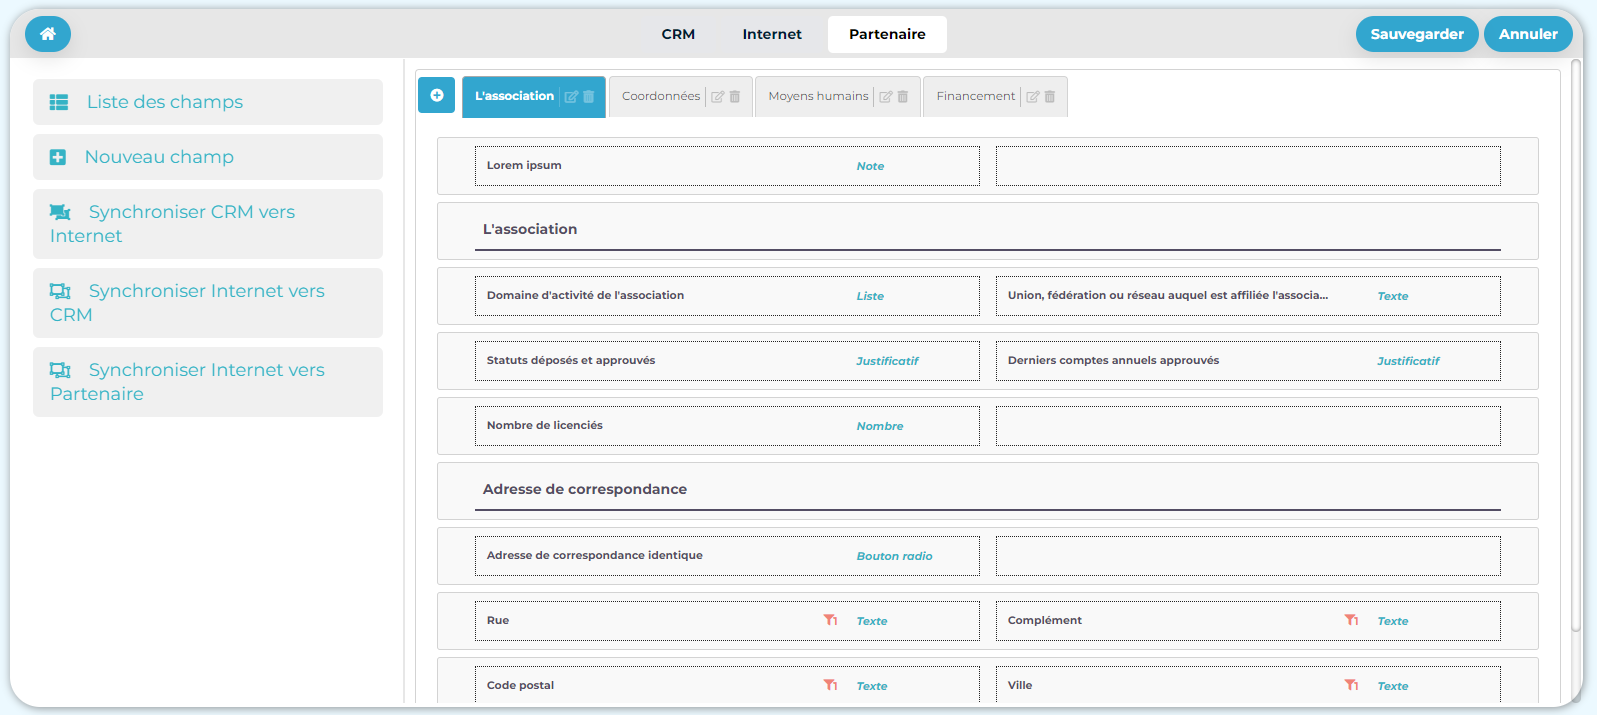The height and width of the screenshot is (715, 1597).
Task: Click the condition filter icon on Complément
Action: tap(1351, 620)
